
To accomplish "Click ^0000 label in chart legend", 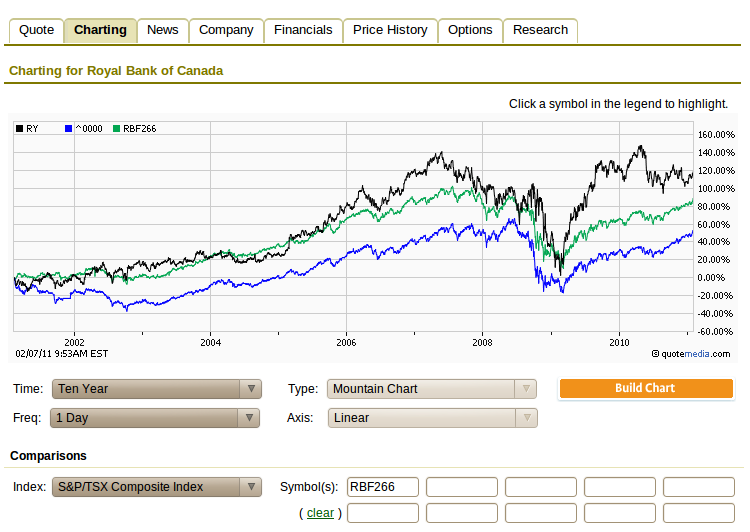I will point(89,129).
